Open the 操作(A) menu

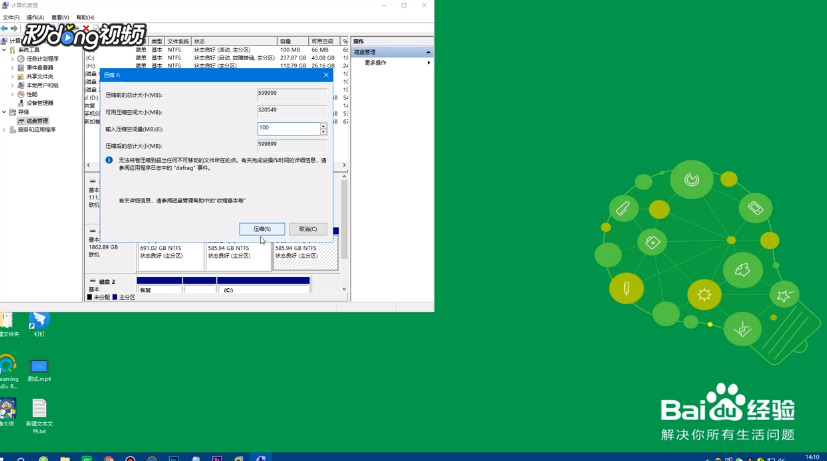pyautogui.click(x=35, y=17)
